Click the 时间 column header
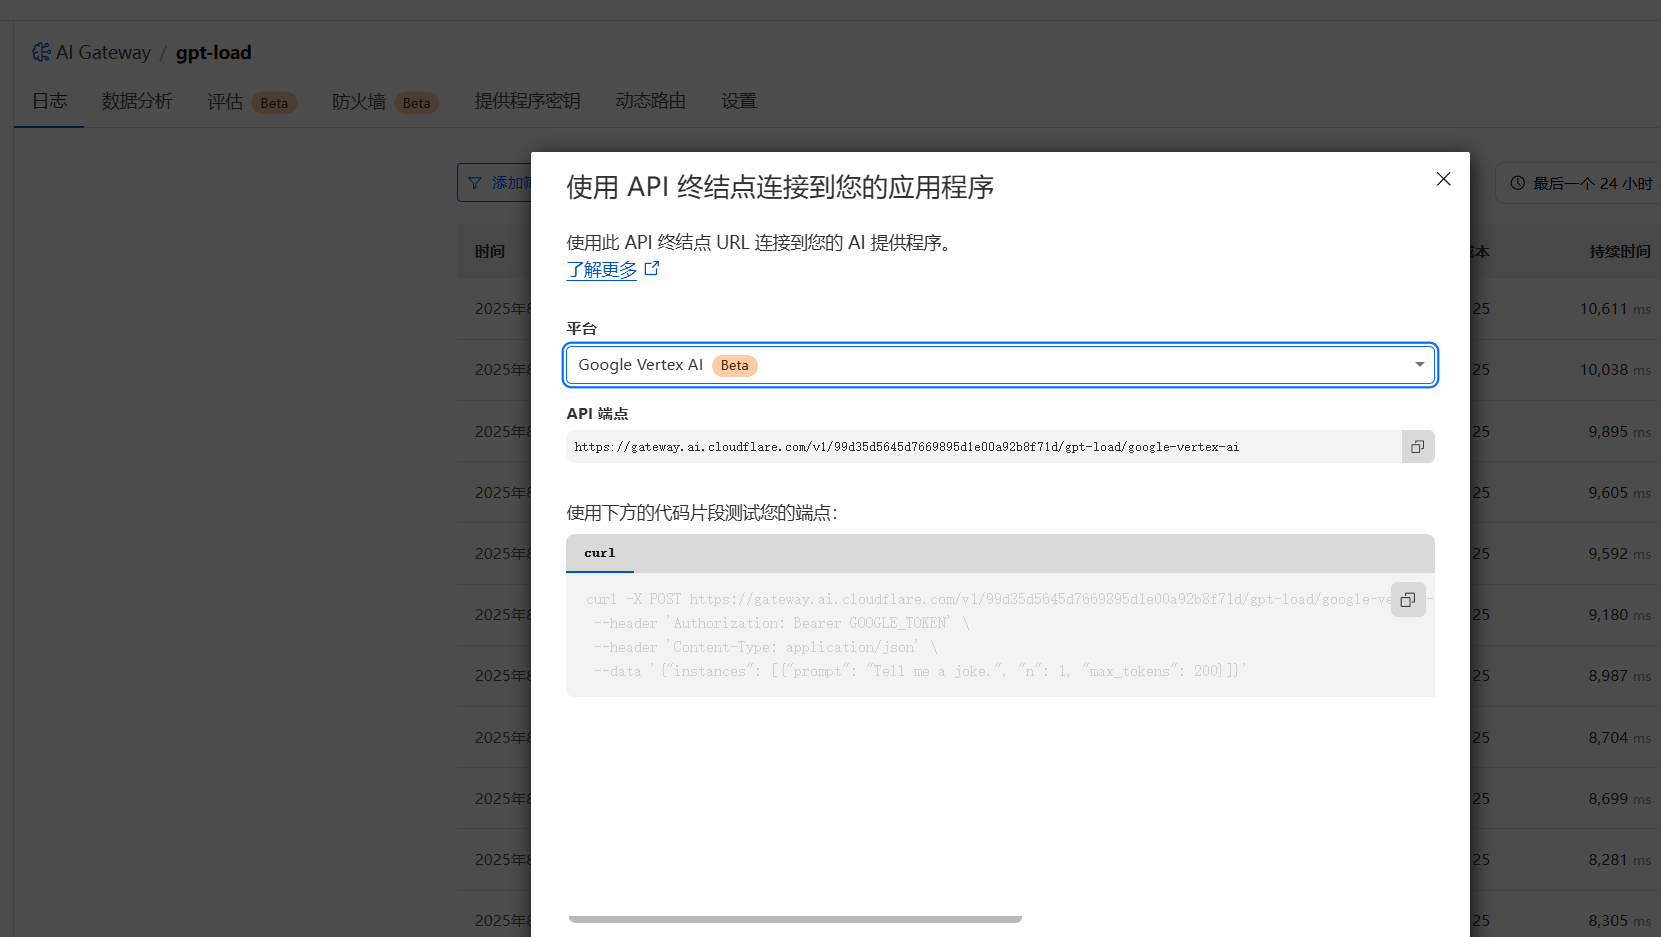Image resolution: width=1661 pixels, height=937 pixels. [x=490, y=252]
